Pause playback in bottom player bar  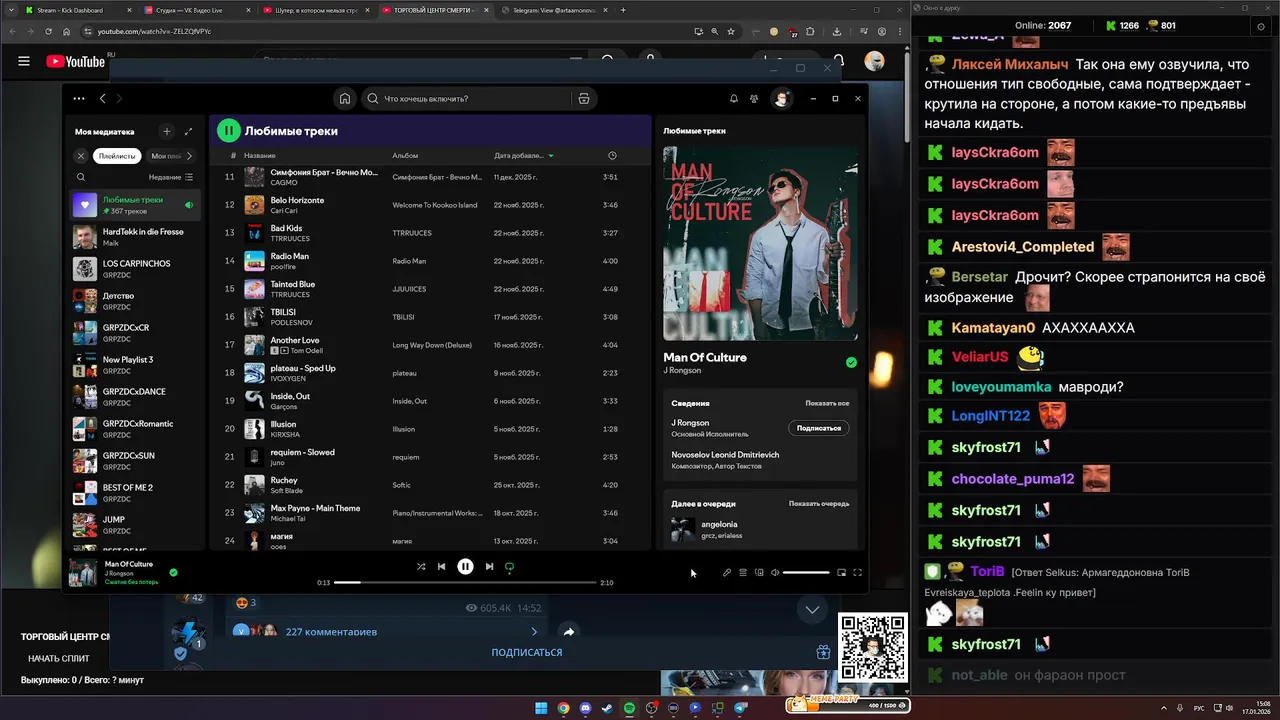click(465, 566)
